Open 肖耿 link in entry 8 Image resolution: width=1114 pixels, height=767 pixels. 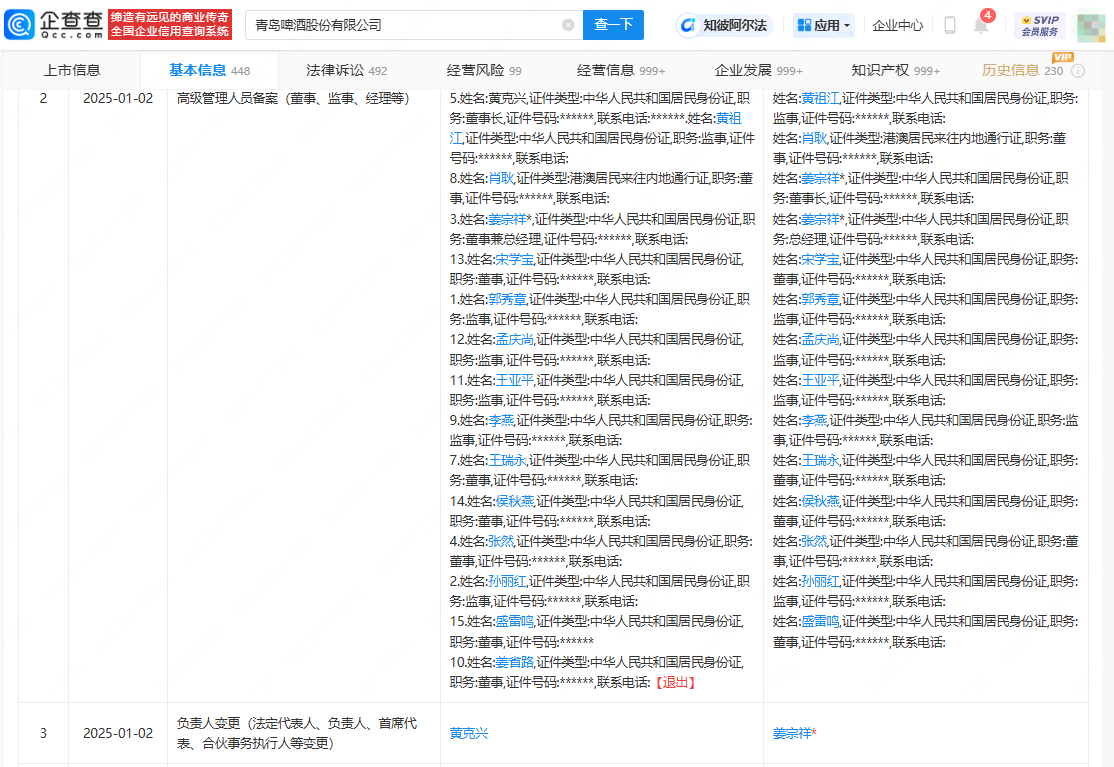pyautogui.click(x=501, y=178)
